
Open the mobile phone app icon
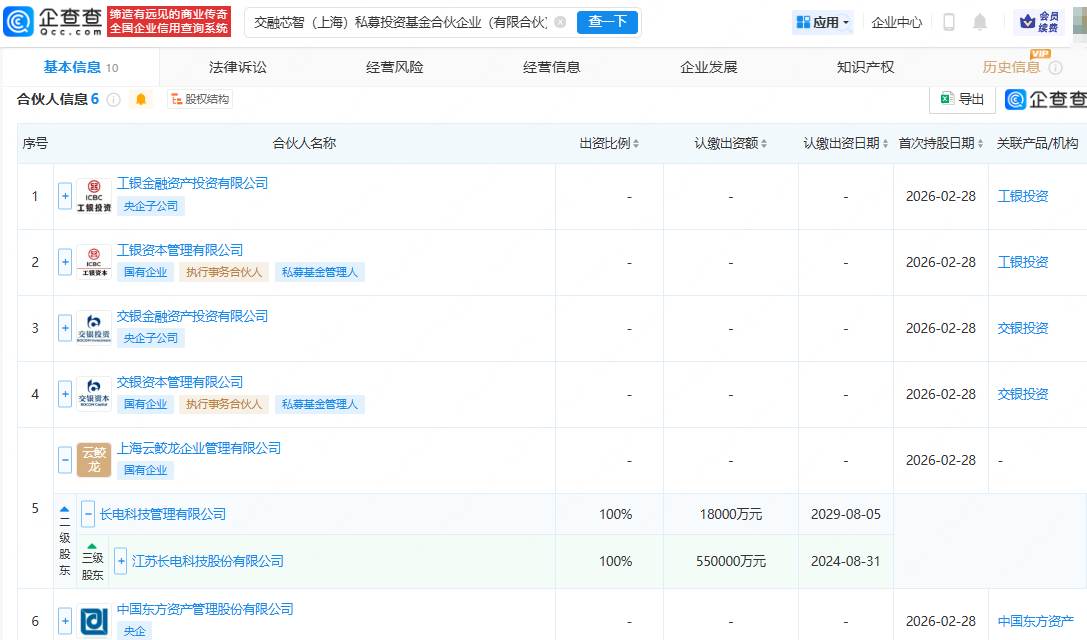949,22
